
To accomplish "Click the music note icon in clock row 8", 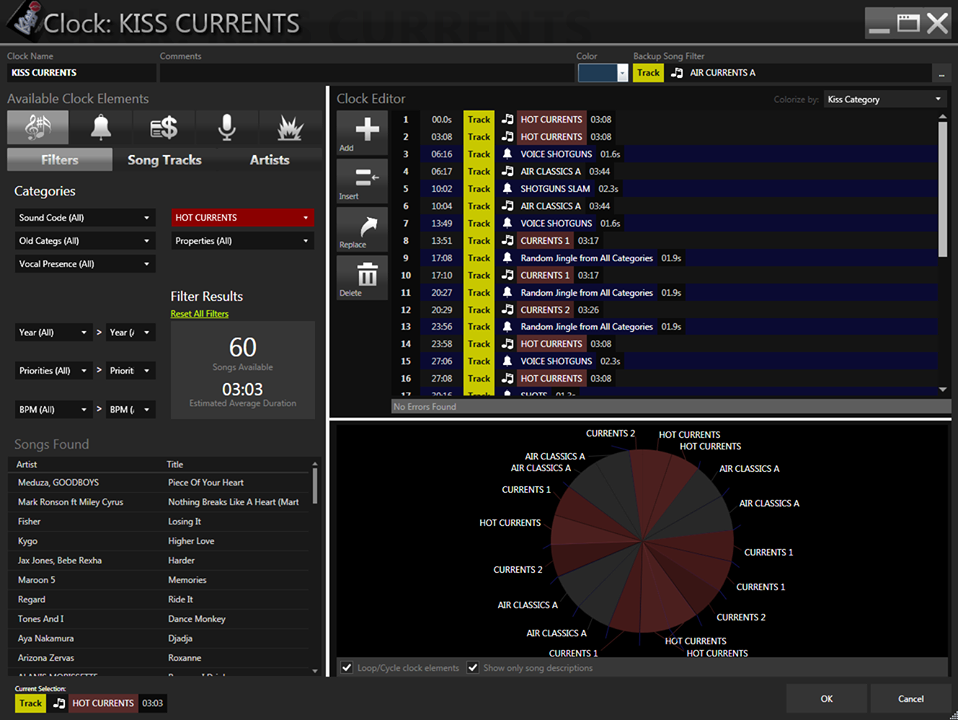I will (507, 240).
